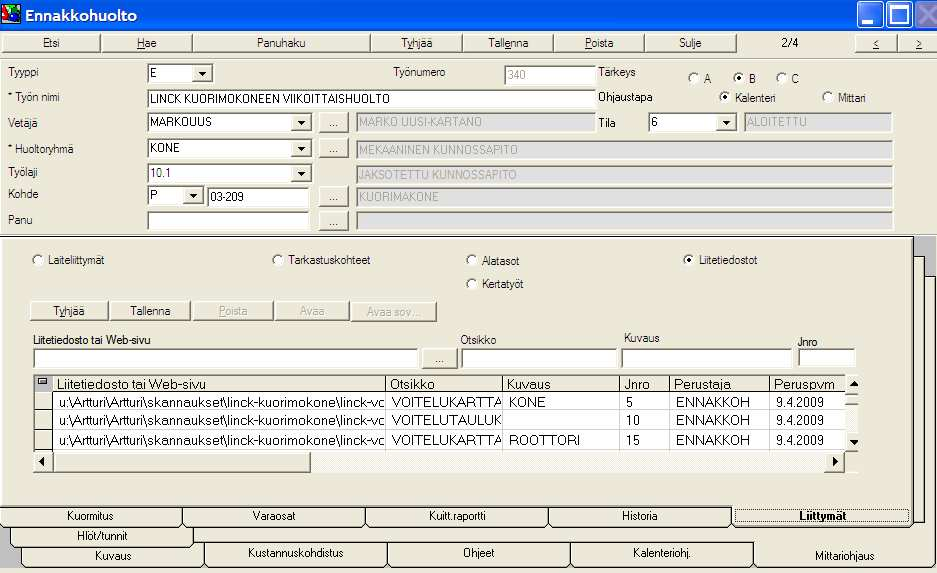The width and height of the screenshot is (937, 573).
Task: Open the Työlaji dropdown showing 10.1
Action: (301, 174)
